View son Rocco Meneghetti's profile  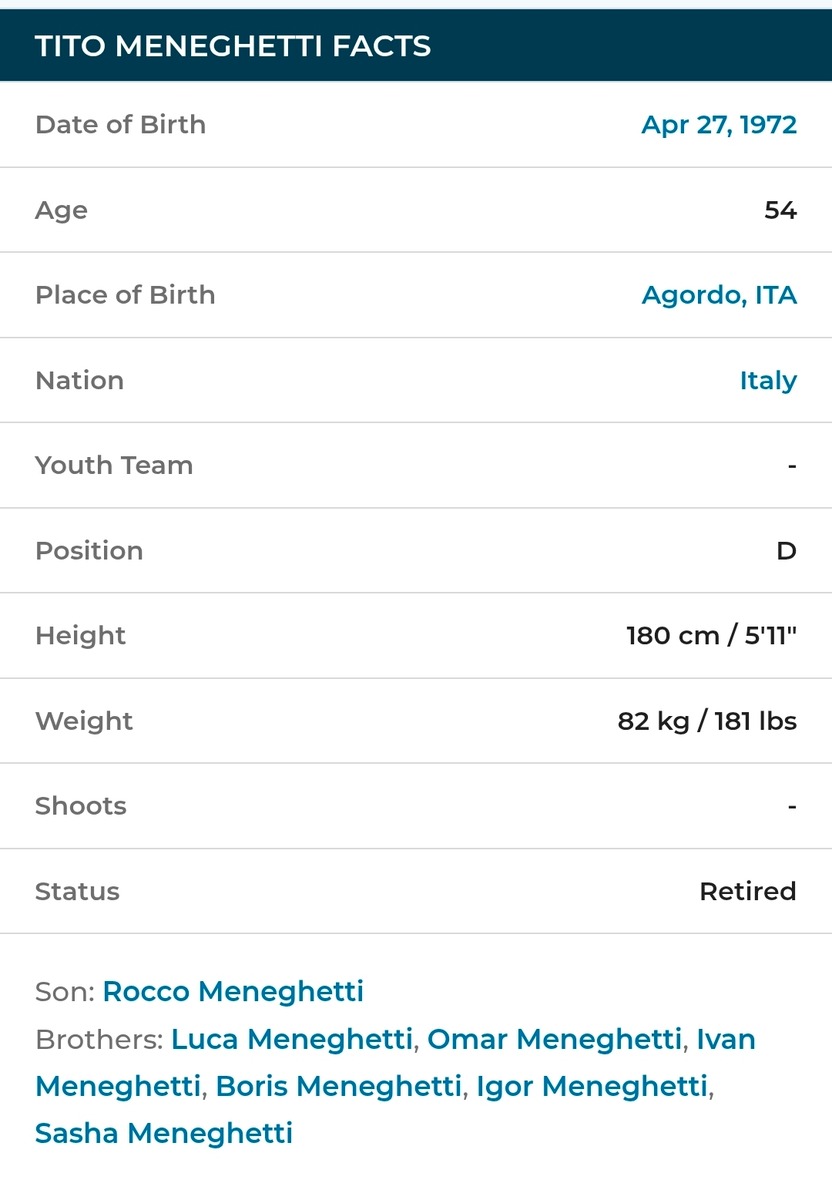click(233, 991)
